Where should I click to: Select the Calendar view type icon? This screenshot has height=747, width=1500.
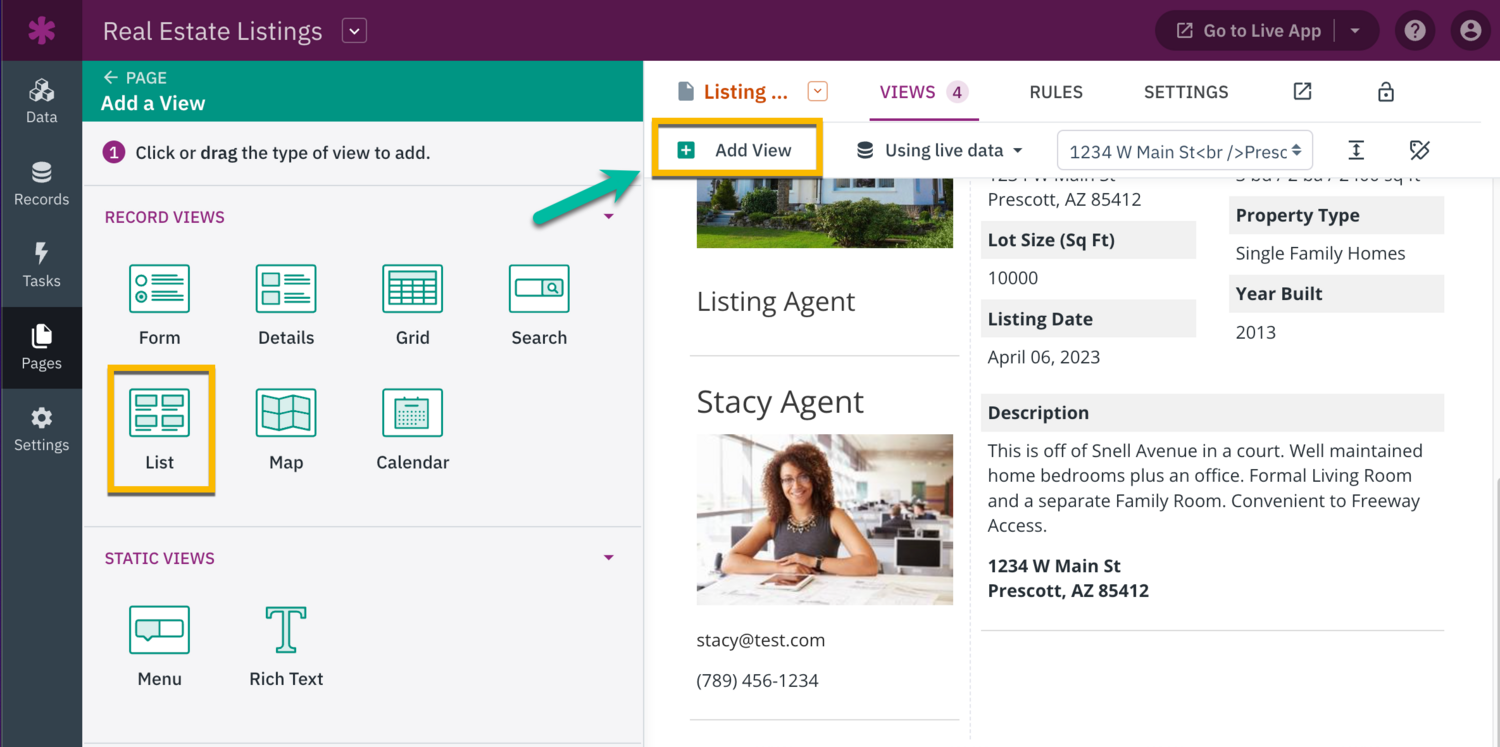point(412,415)
